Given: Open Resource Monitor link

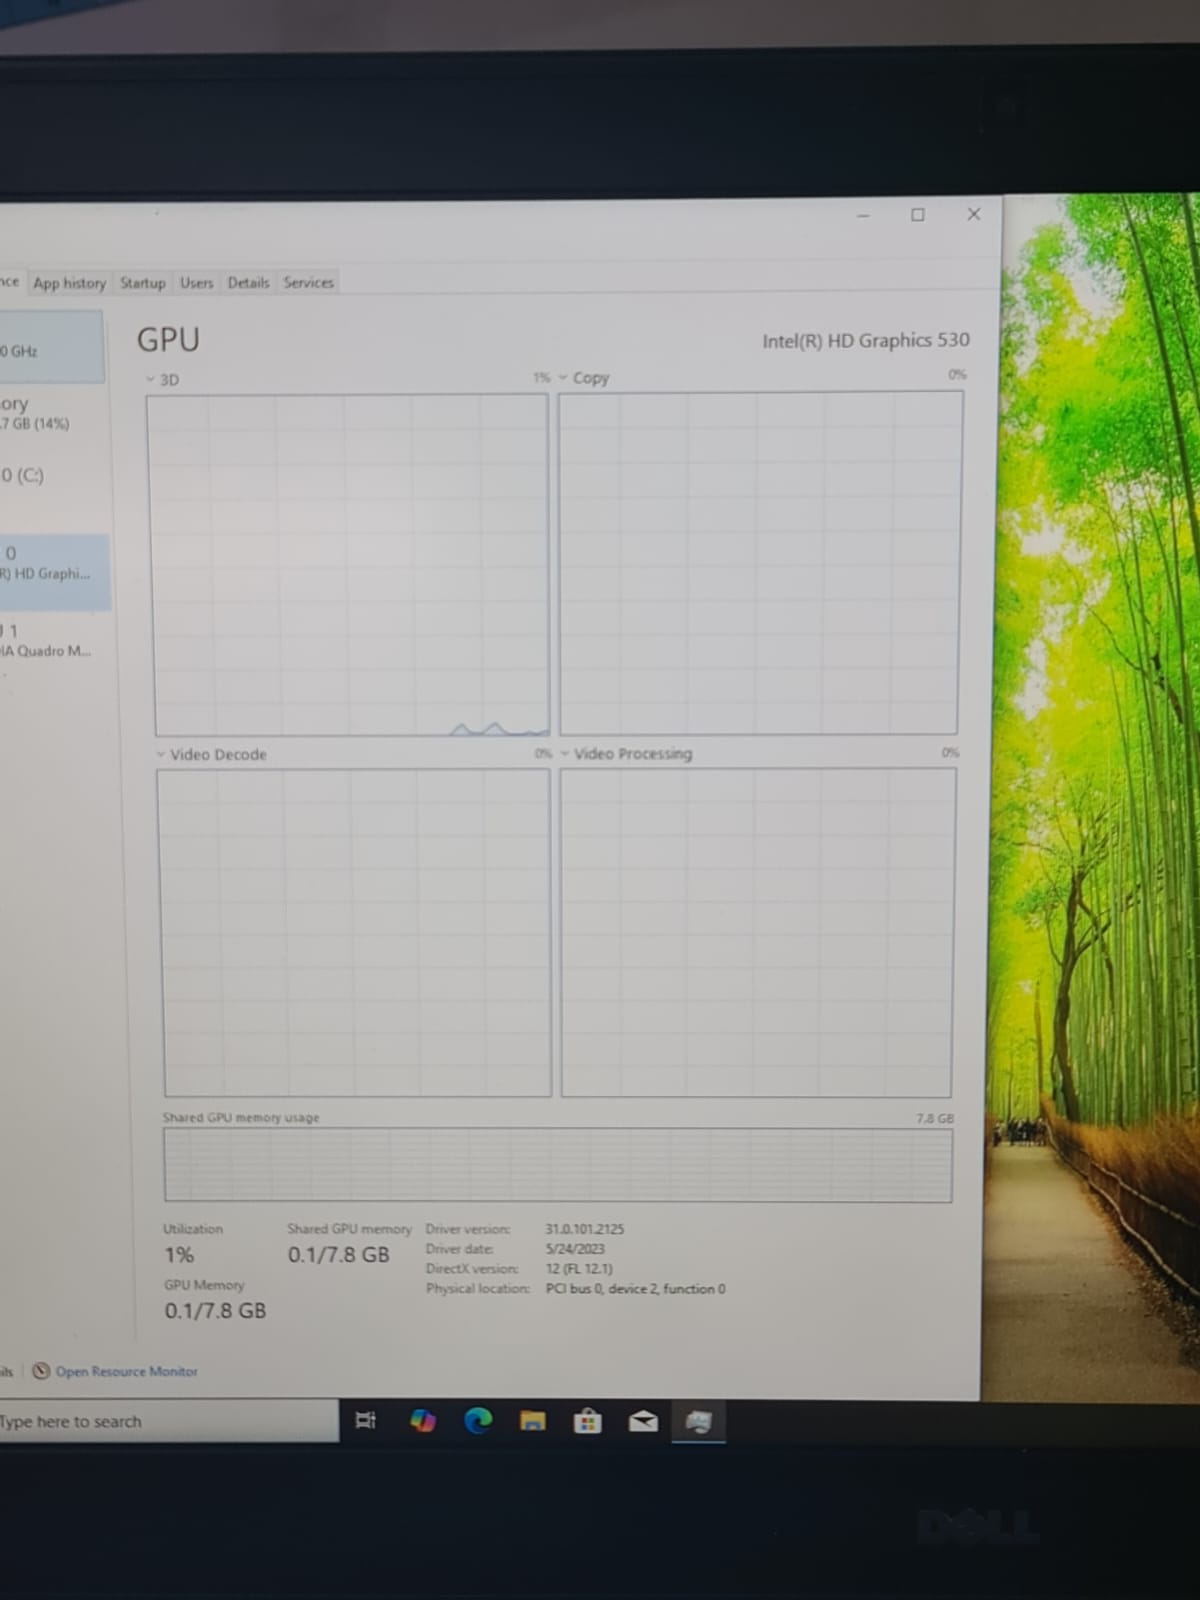Looking at the screenshot, I should pos(126,1371).
